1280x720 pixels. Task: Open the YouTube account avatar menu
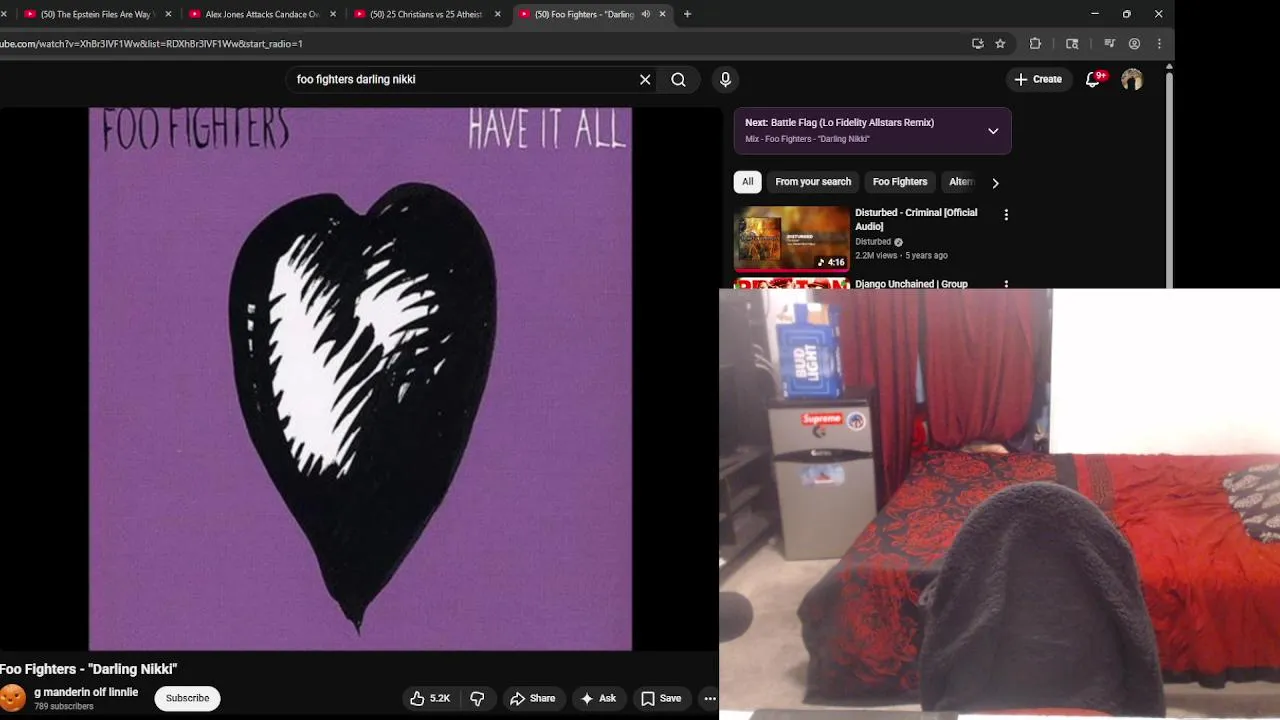coord(1132,79)
